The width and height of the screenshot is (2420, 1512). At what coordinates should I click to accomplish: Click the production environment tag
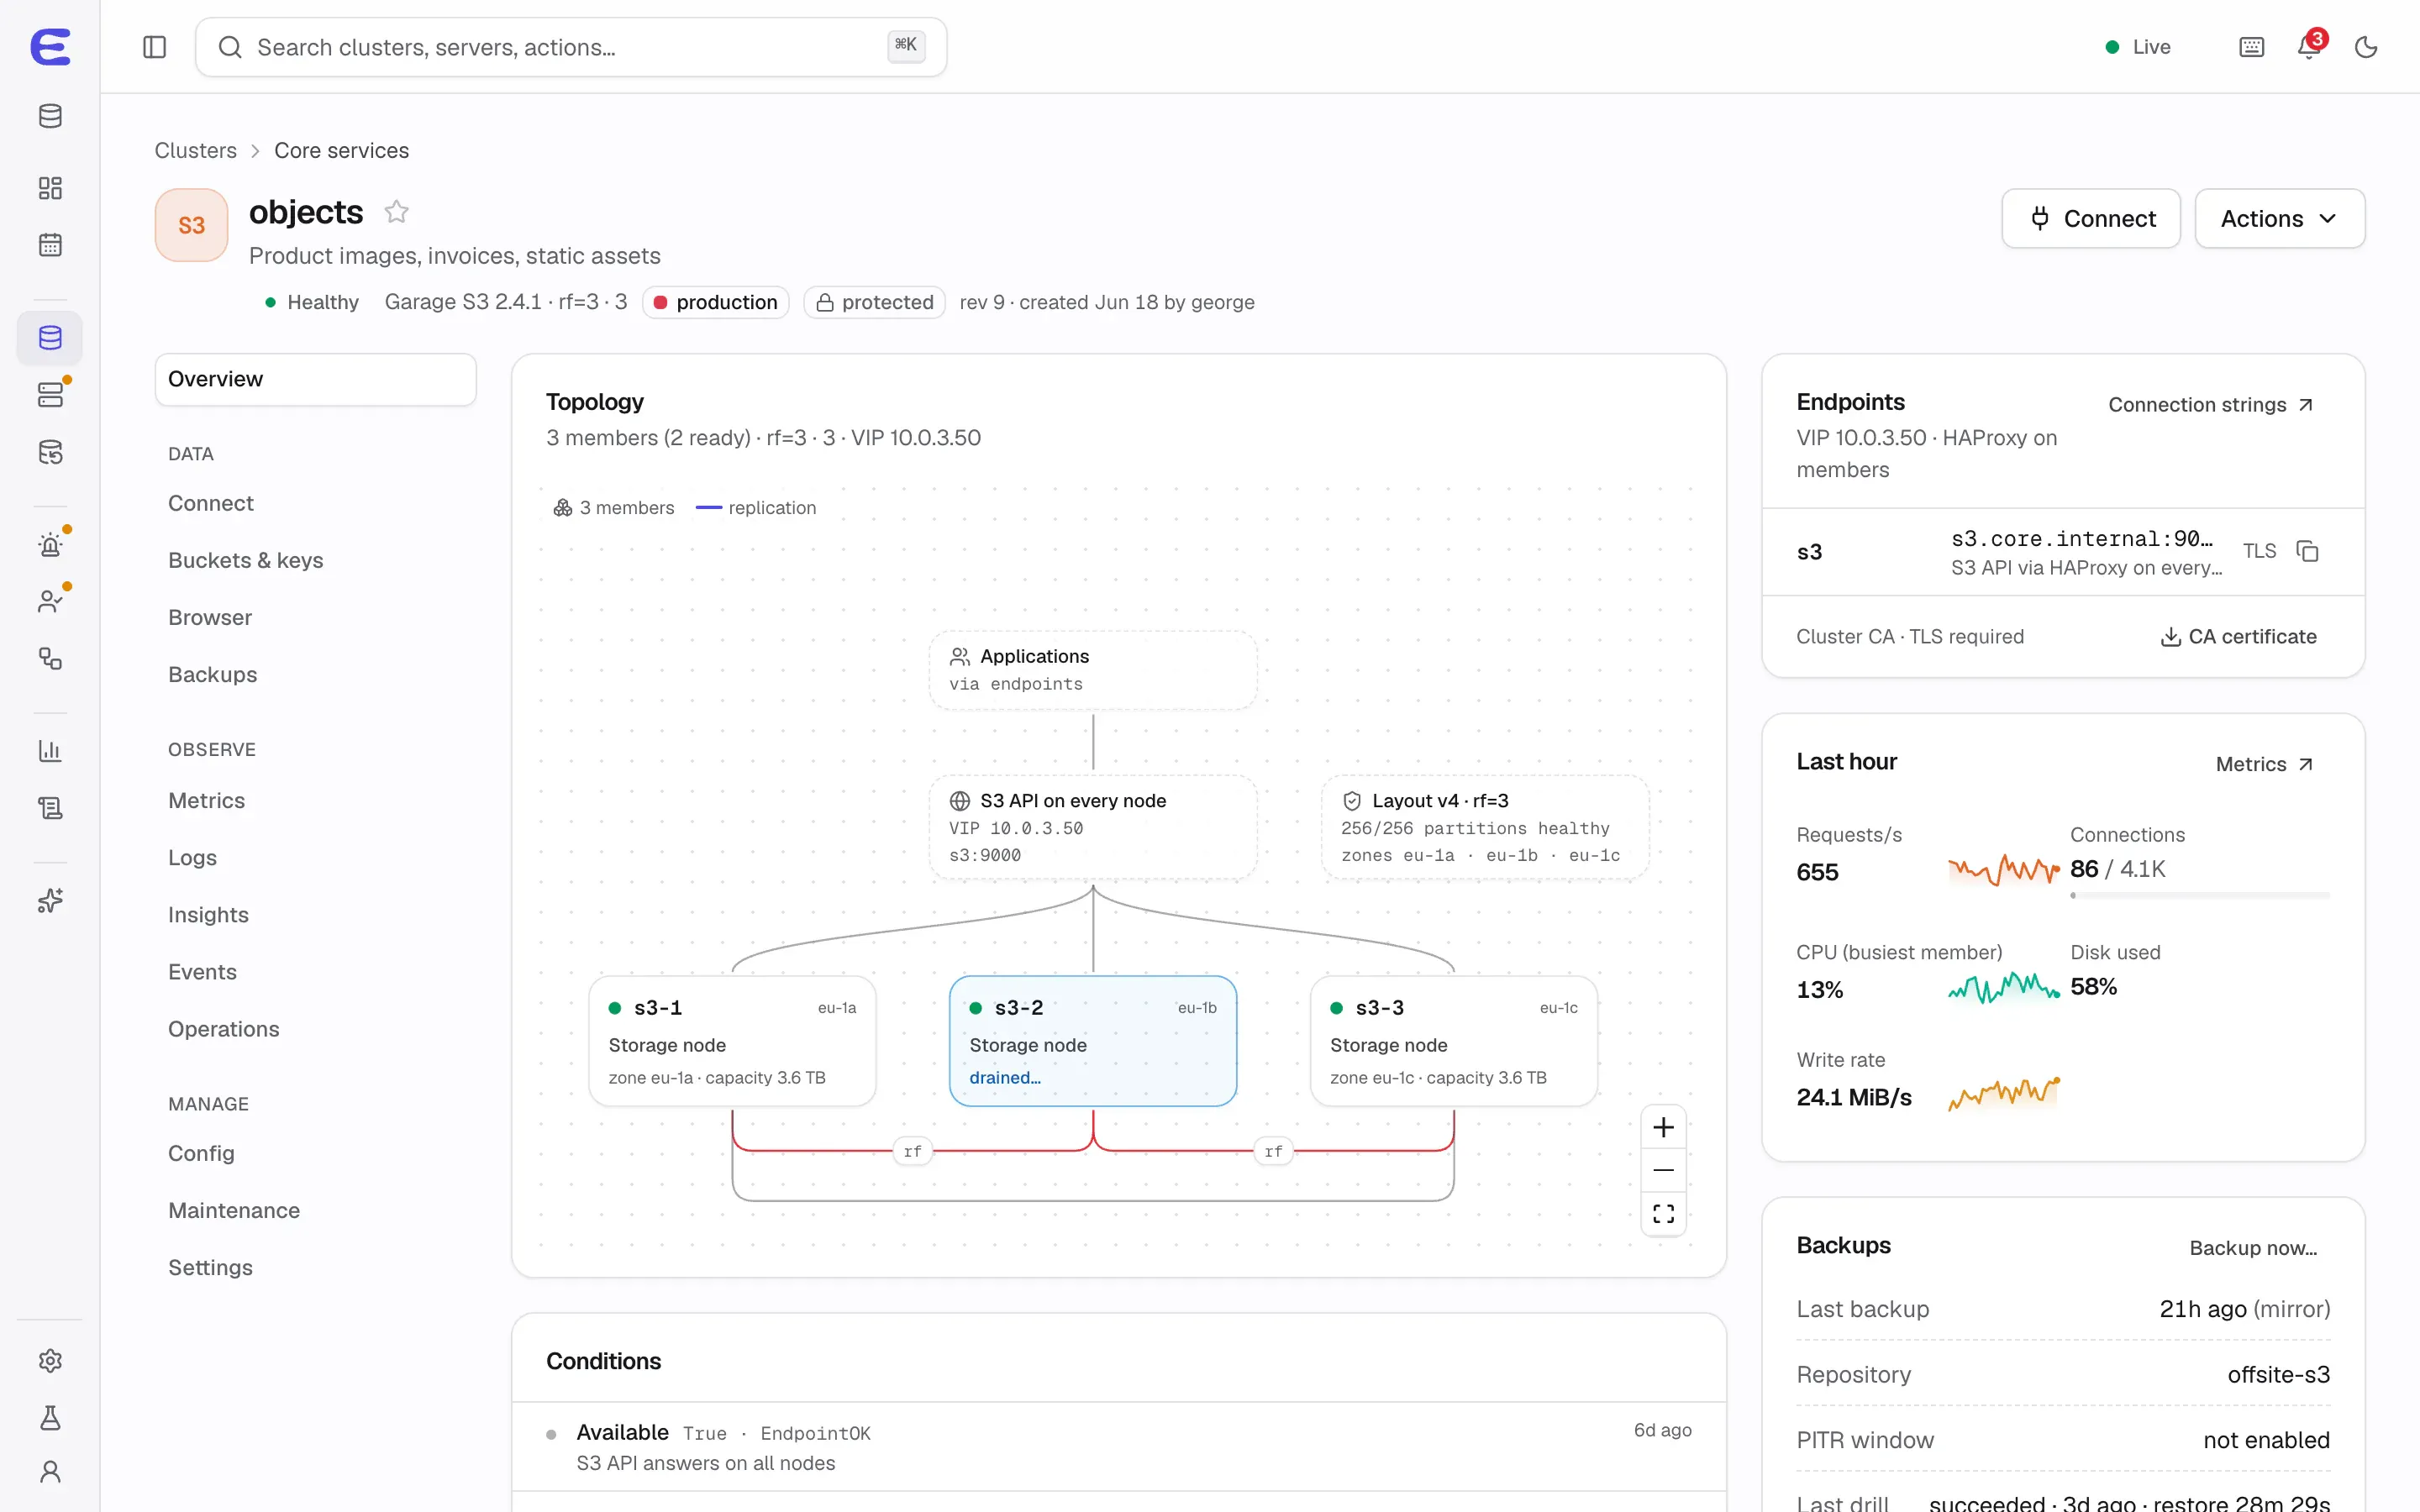click(x=715, y=302)
